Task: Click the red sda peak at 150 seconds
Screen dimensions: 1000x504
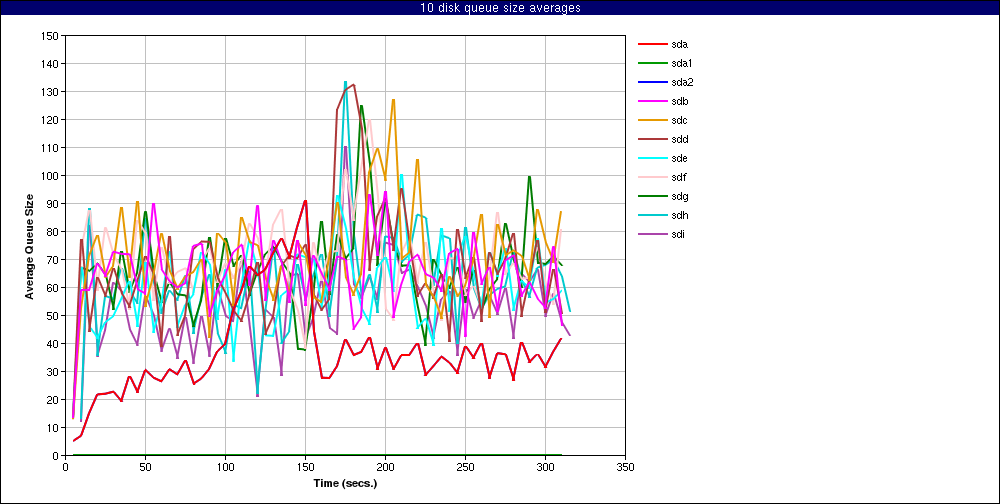Action: coord(305,201)
